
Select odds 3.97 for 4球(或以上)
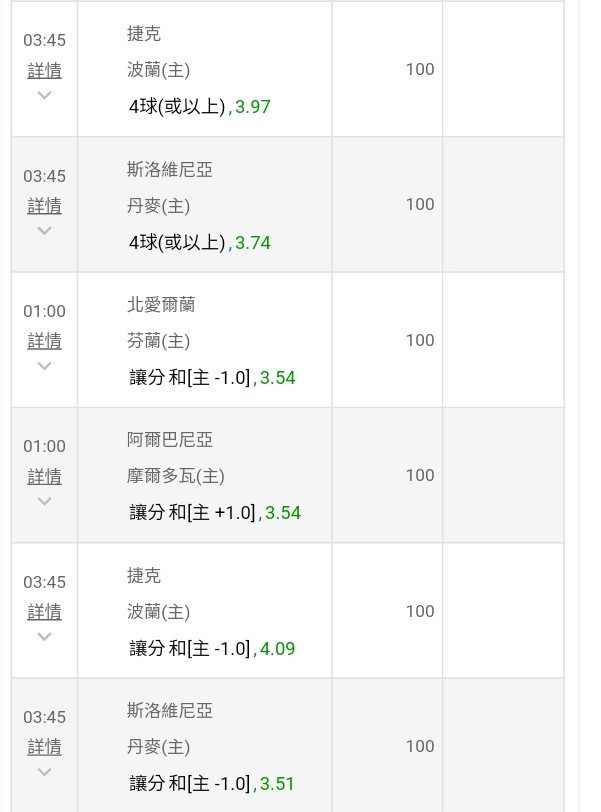(253, 107)
